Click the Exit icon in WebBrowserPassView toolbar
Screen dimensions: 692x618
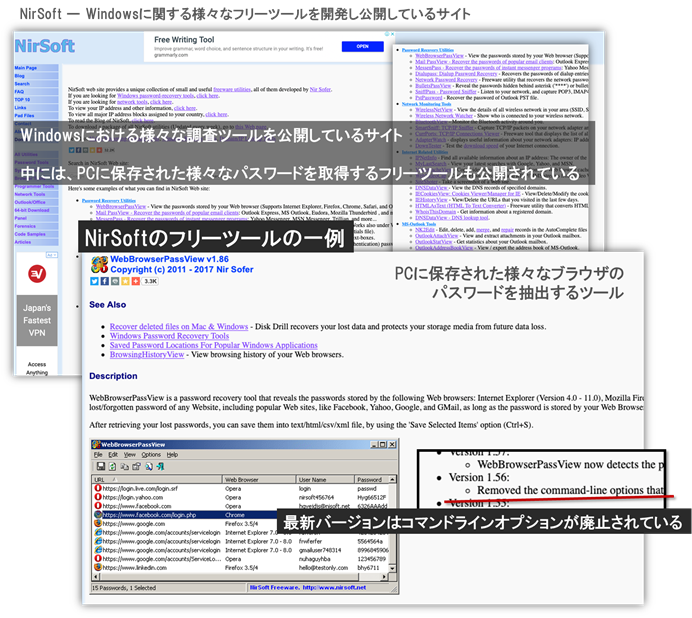[160, 466]
